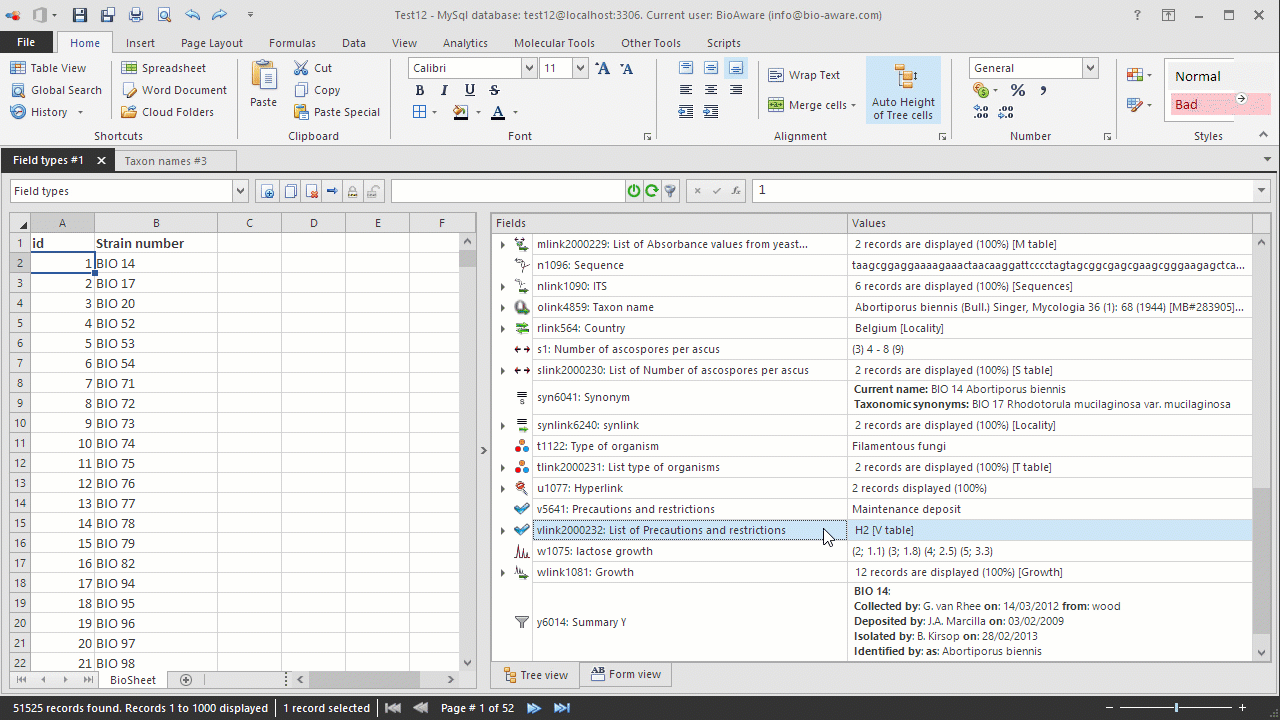
Task: Expand the wlink1081: Growth row
Action: tap(502, 572)
